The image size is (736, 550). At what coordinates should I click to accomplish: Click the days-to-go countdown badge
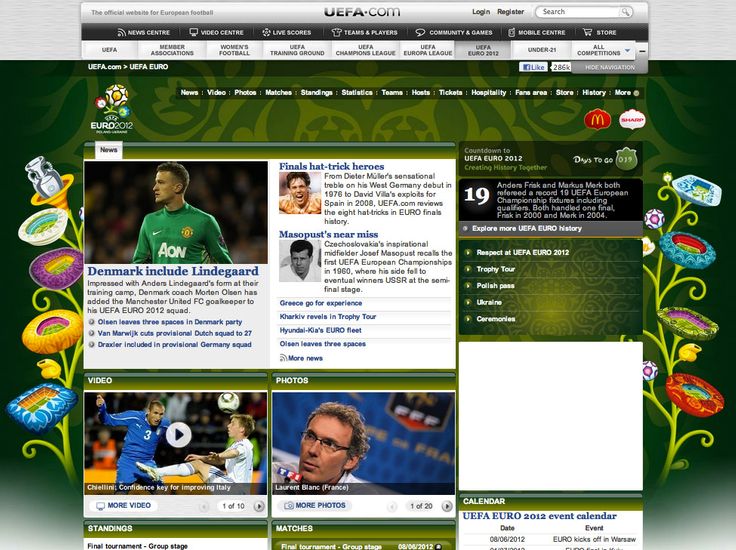[626, 159]
